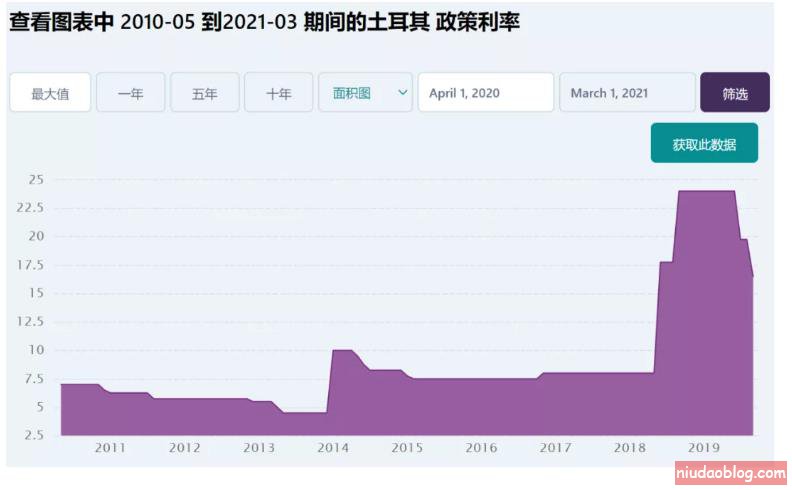Click the end date field March 1, 2021
792x490 pixels.
click(x=627, y=92)
